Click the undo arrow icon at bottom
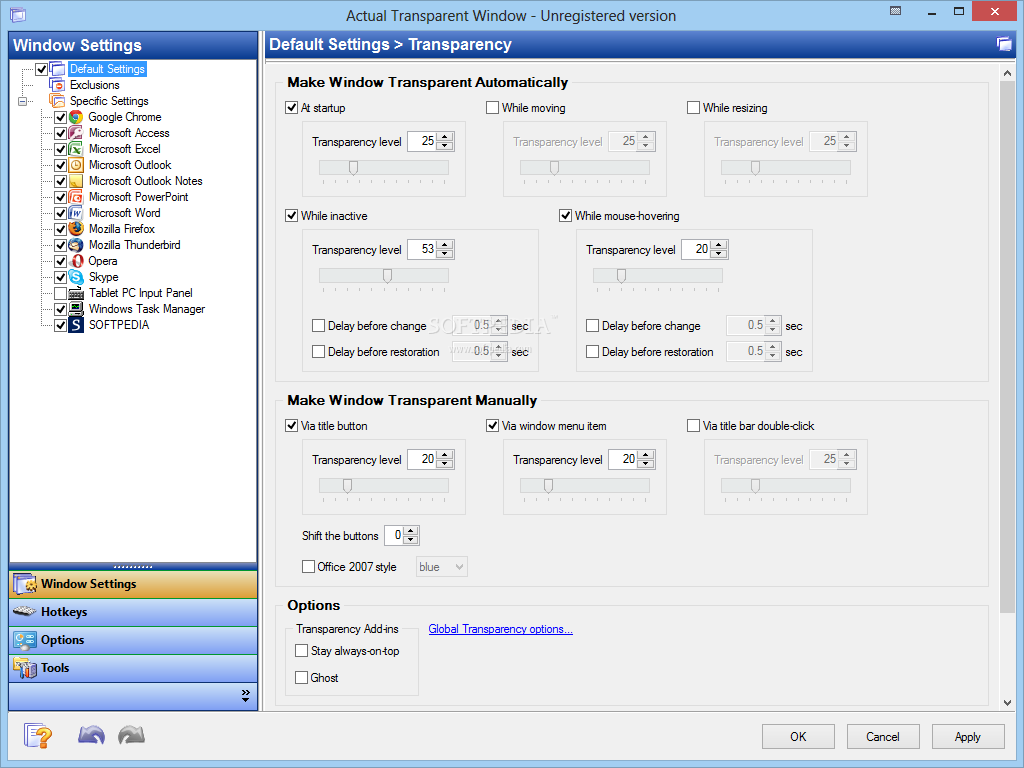The image size is (1024, 768). [91, 735]
